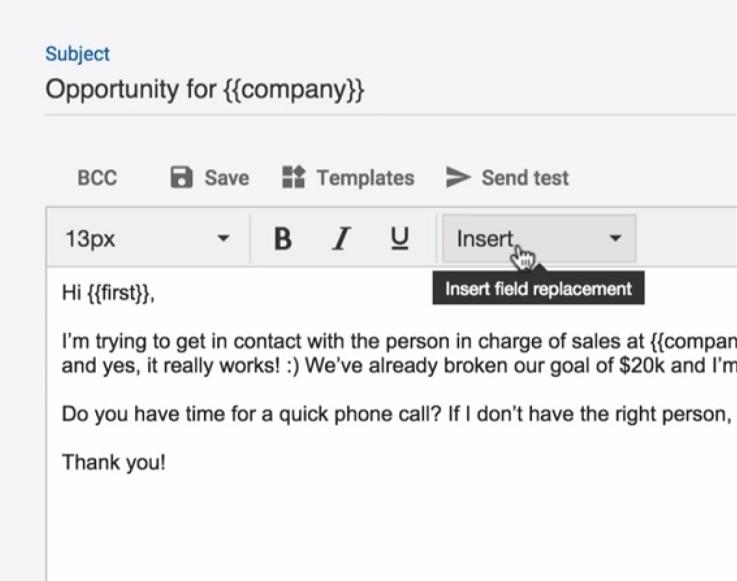Click the Save text label
Screen dimensions: 737x581
point(227,178)
